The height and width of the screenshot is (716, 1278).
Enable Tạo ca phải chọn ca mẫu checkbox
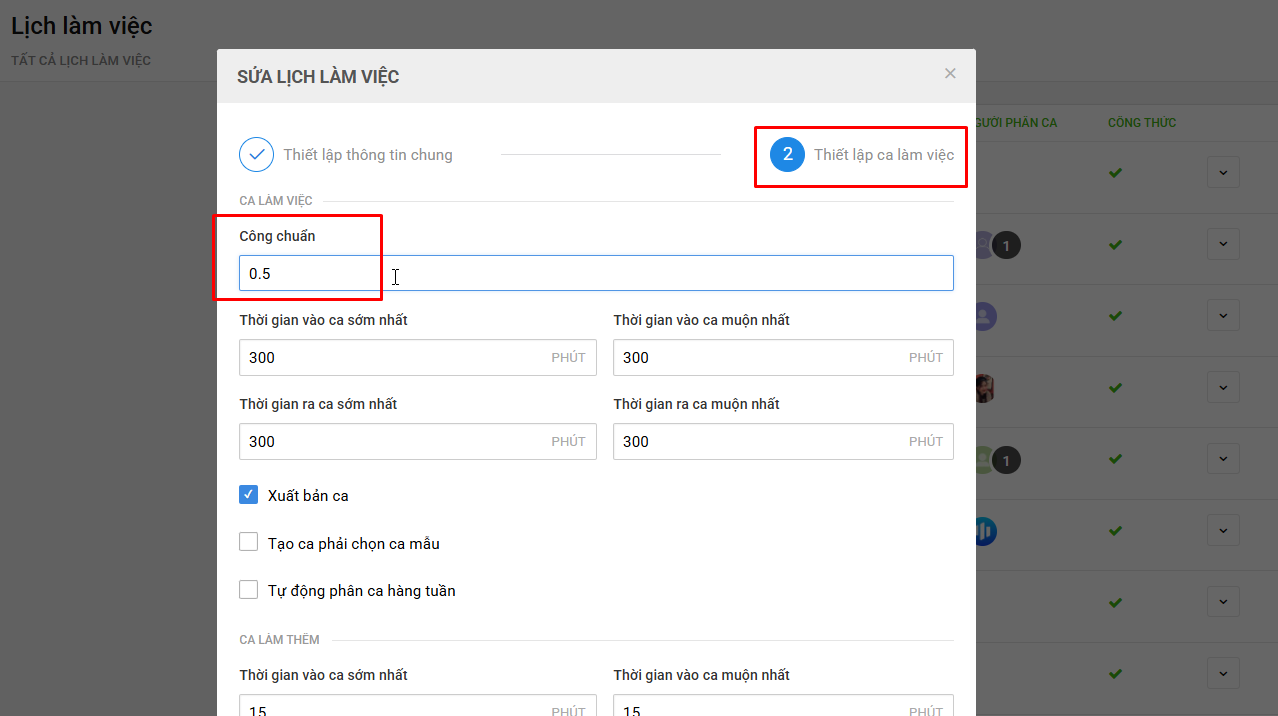[249, 543]
